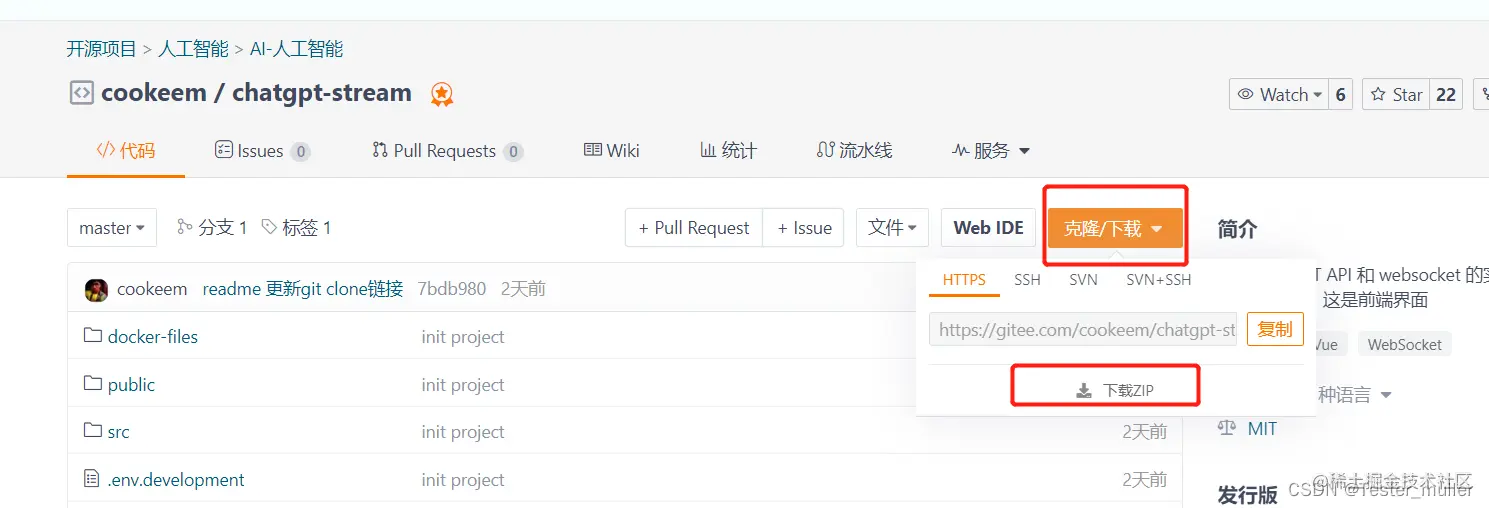Click the chatgpt-stream repository name link
The image size is (1489, 508).
[x=322, y=93]
